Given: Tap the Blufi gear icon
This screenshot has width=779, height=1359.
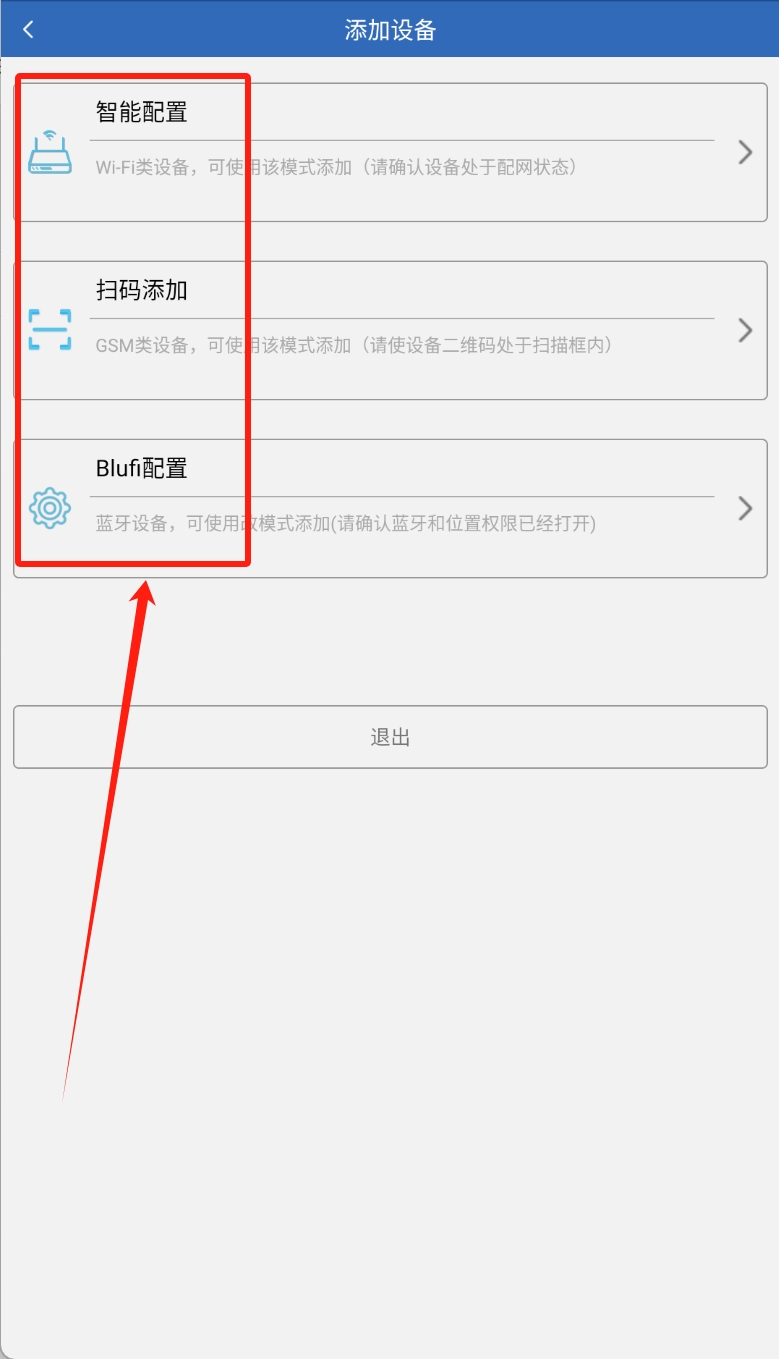Looking at the screenshot, I should (x=50, y=508).
